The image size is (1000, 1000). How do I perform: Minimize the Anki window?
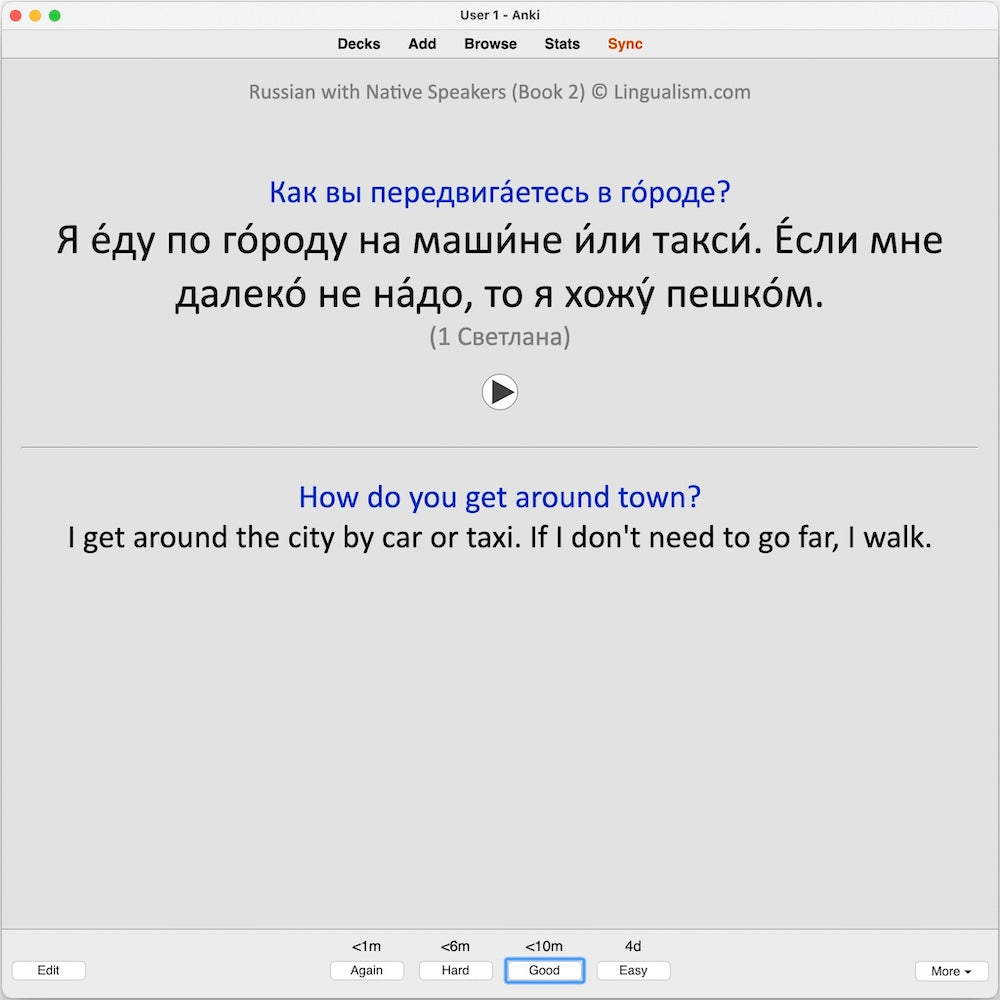coord(35,15)
